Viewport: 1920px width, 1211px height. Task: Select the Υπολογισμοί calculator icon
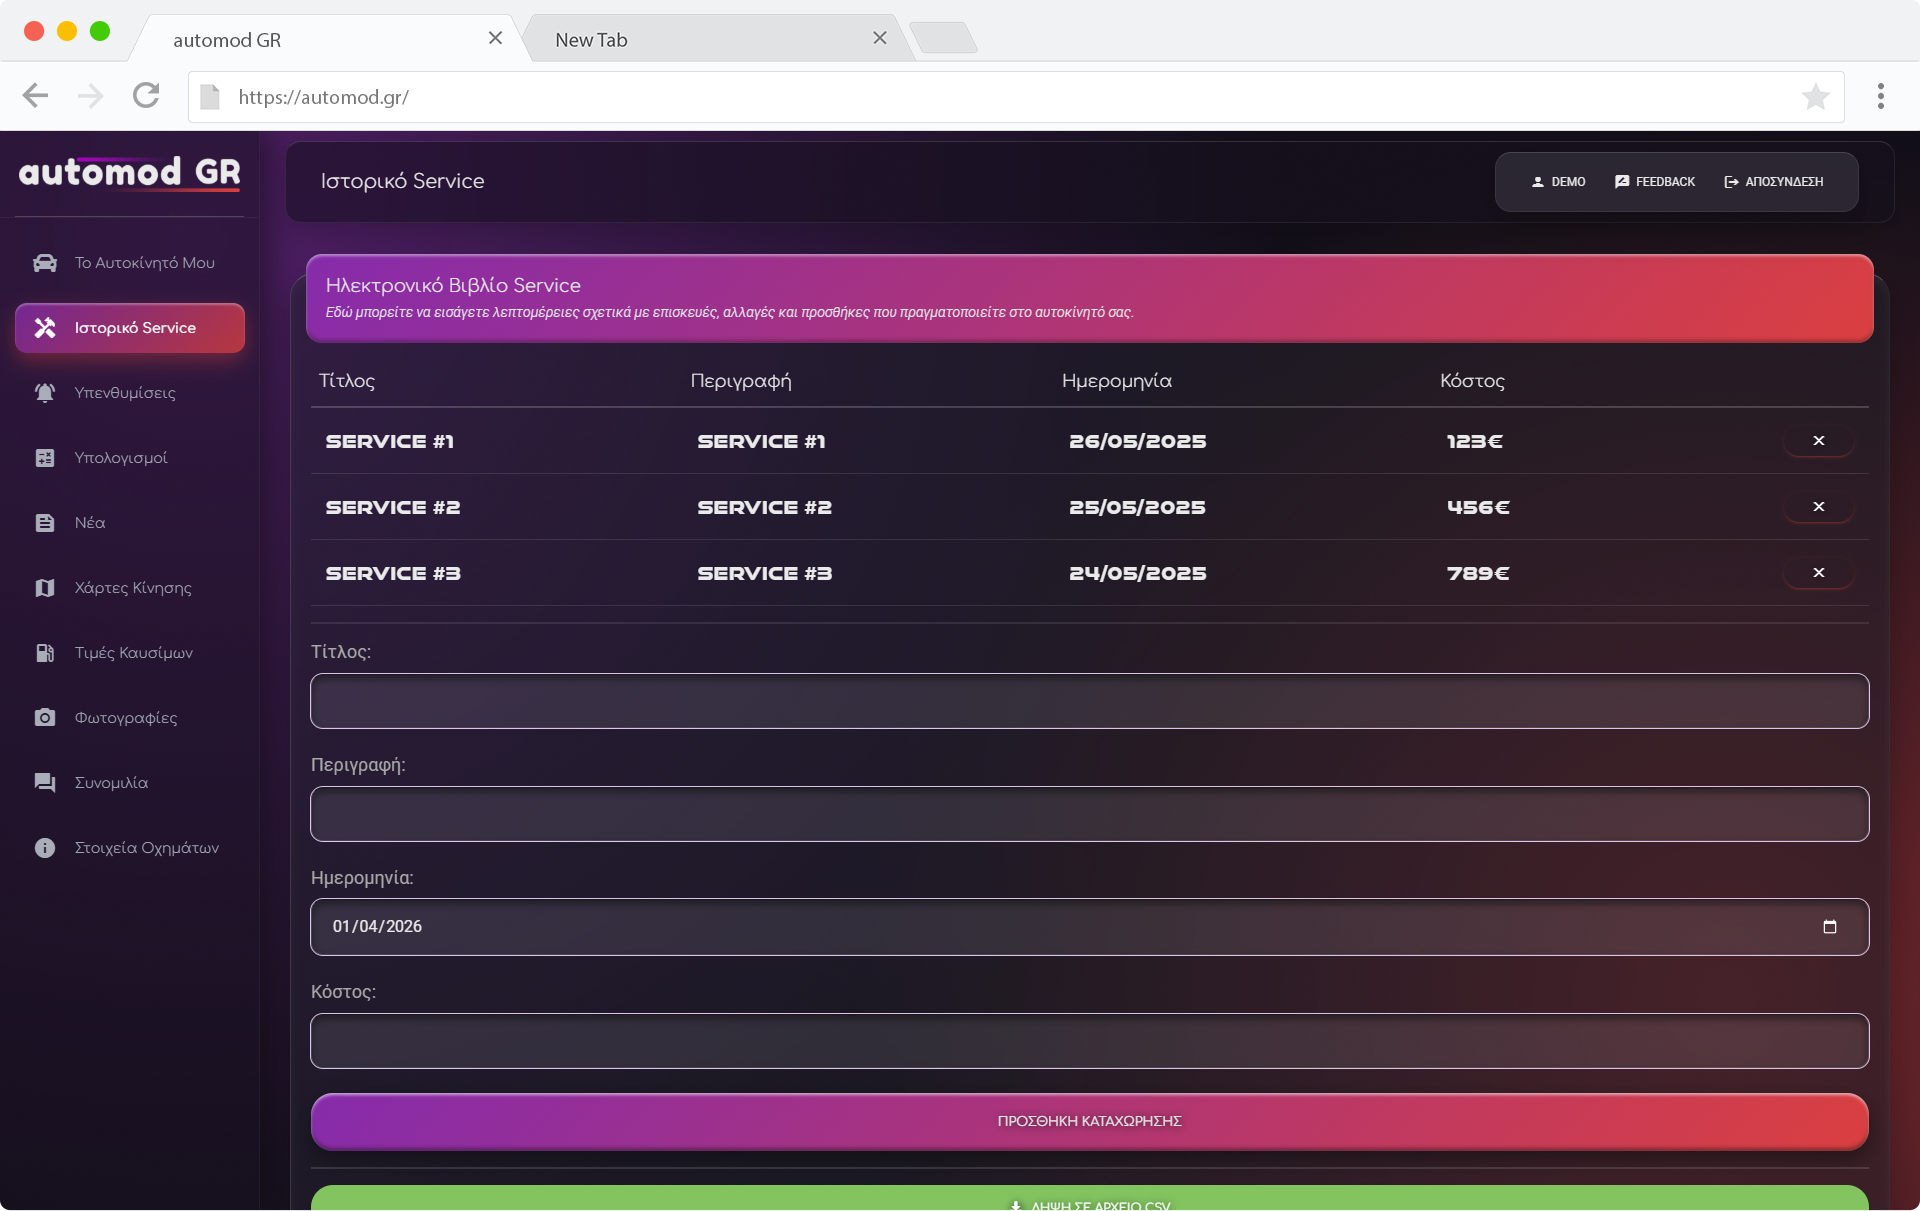[x=45, y=458]
